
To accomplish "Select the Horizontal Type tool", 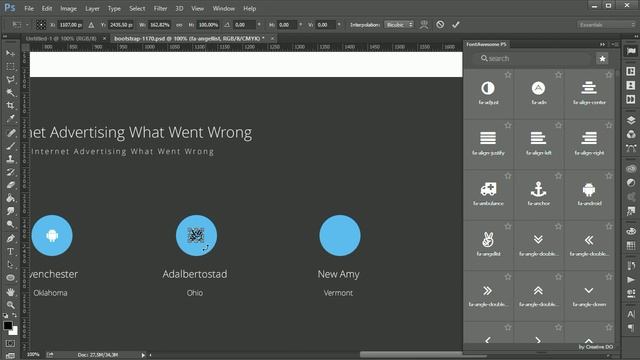I will pyautogui.click(x=10, y=251).
